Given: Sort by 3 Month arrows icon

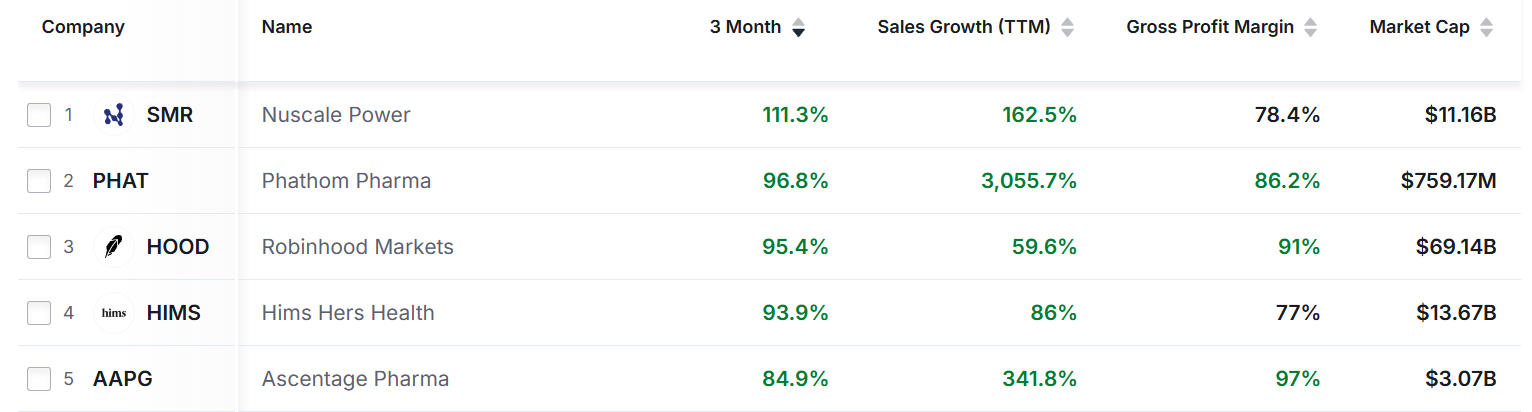Looking at the screenshot, I should pyautogui.click(x=798, y=28).
